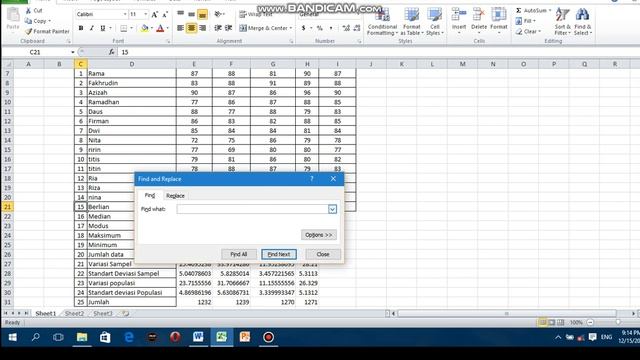Click Merge & Center
Image resolution: width=640 pixels, height=360 pixels.
(x=263, y=28)
